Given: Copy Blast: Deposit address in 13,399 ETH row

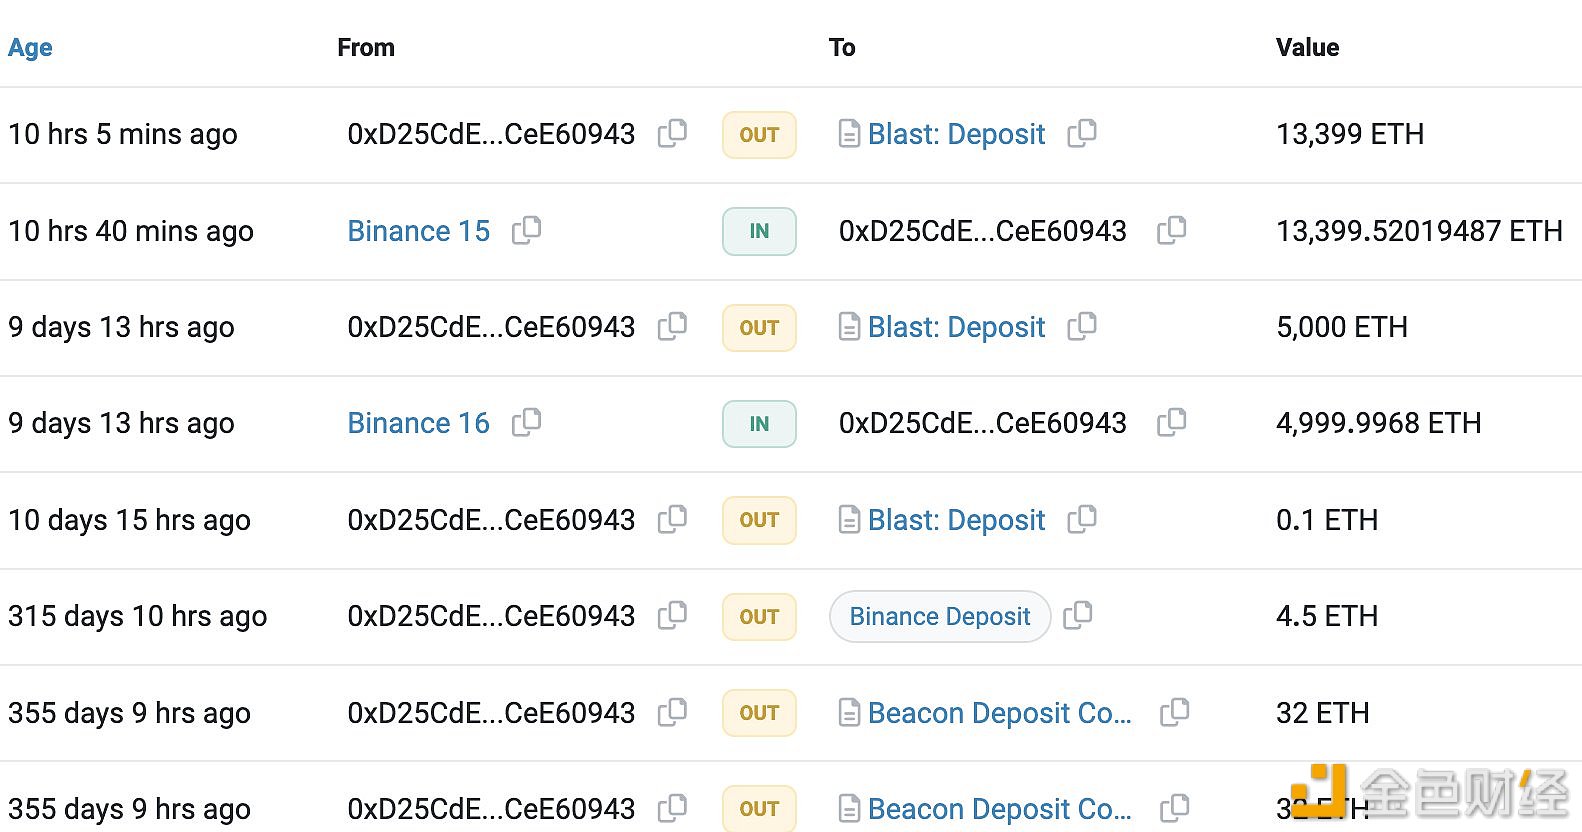Looking at the screenshot, I should [x=1082, y=133].
